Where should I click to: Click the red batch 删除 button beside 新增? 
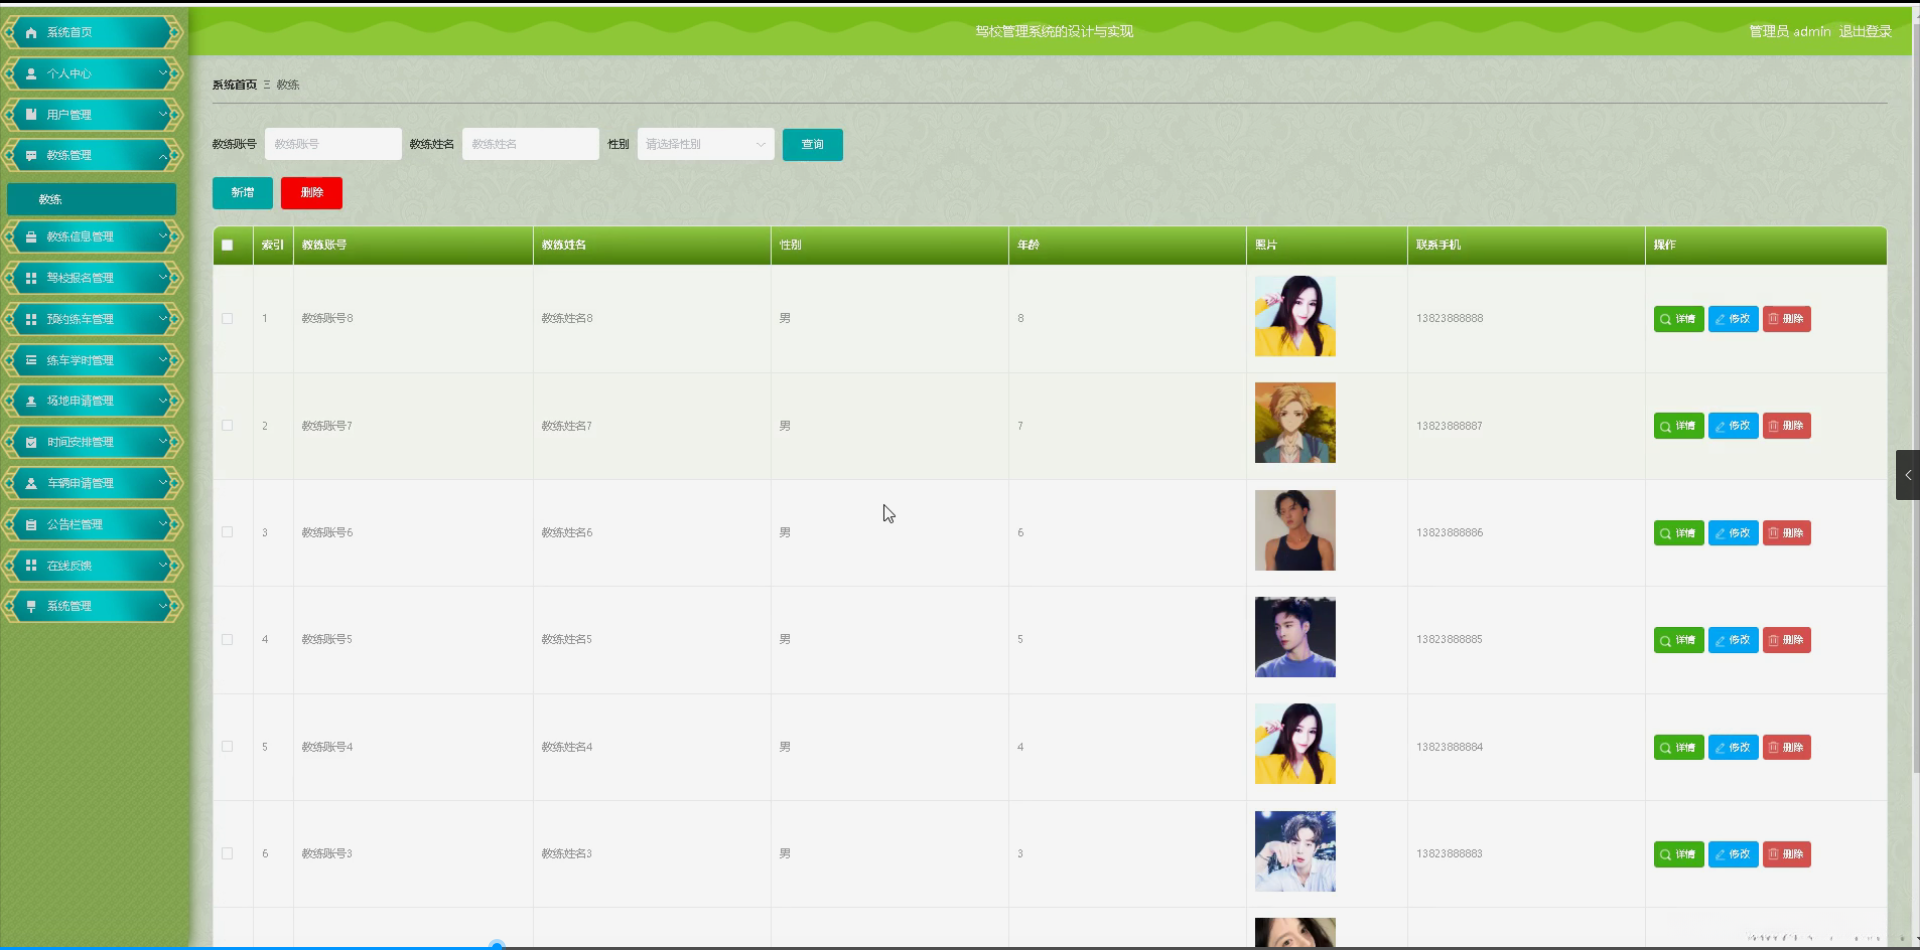312,193
